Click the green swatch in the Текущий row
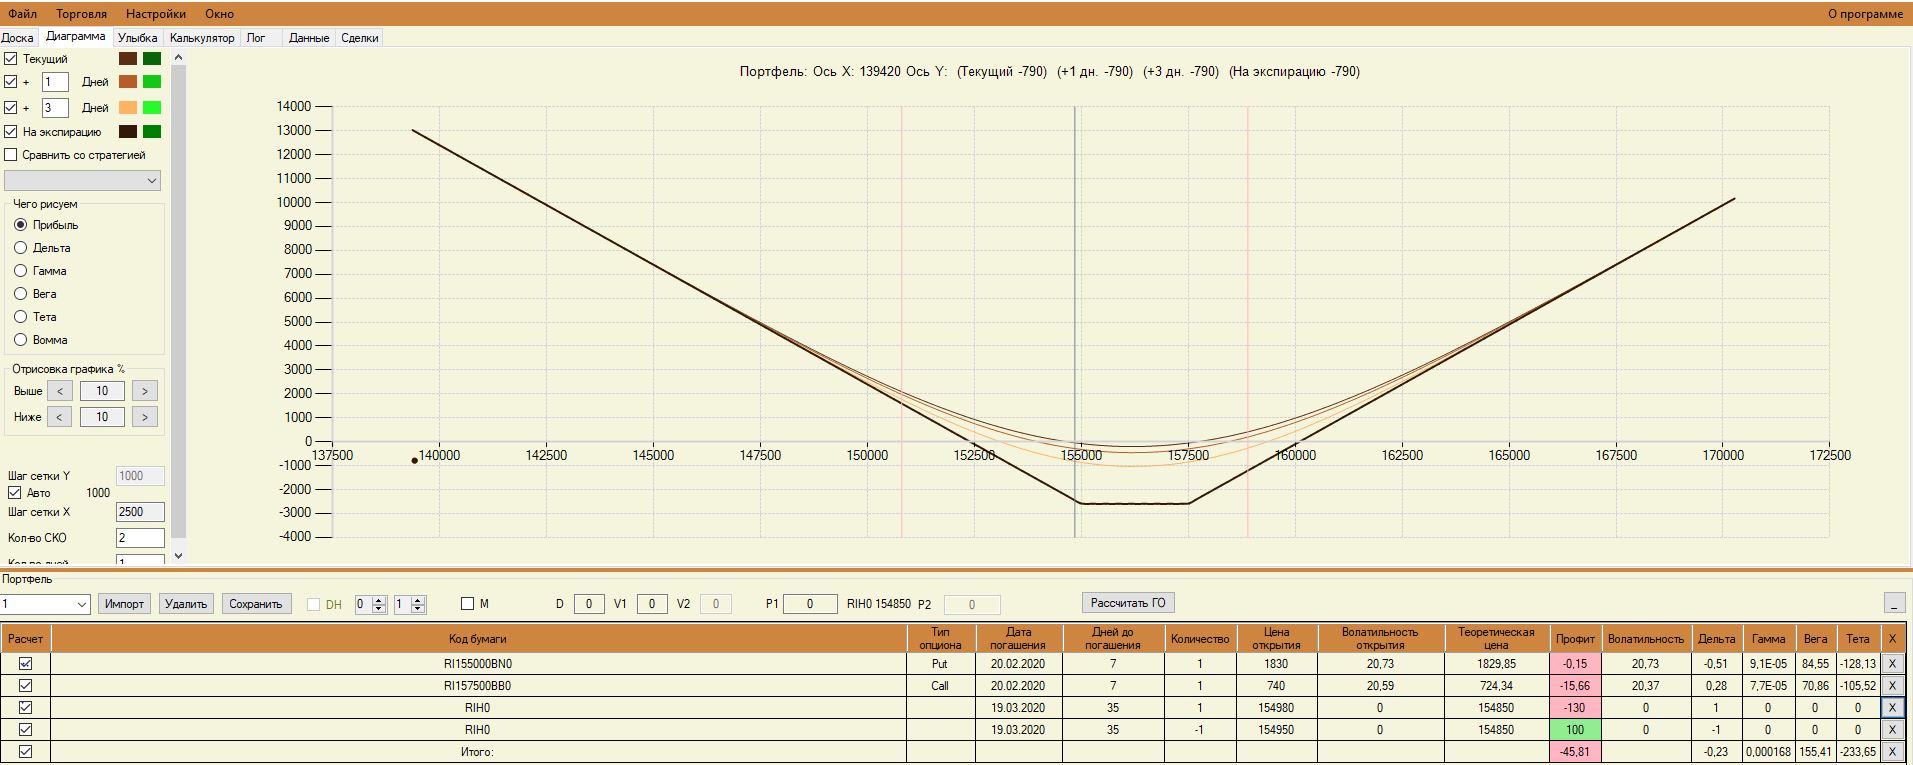The width and height of the screenshot is (1913, 765). point(152,59)
